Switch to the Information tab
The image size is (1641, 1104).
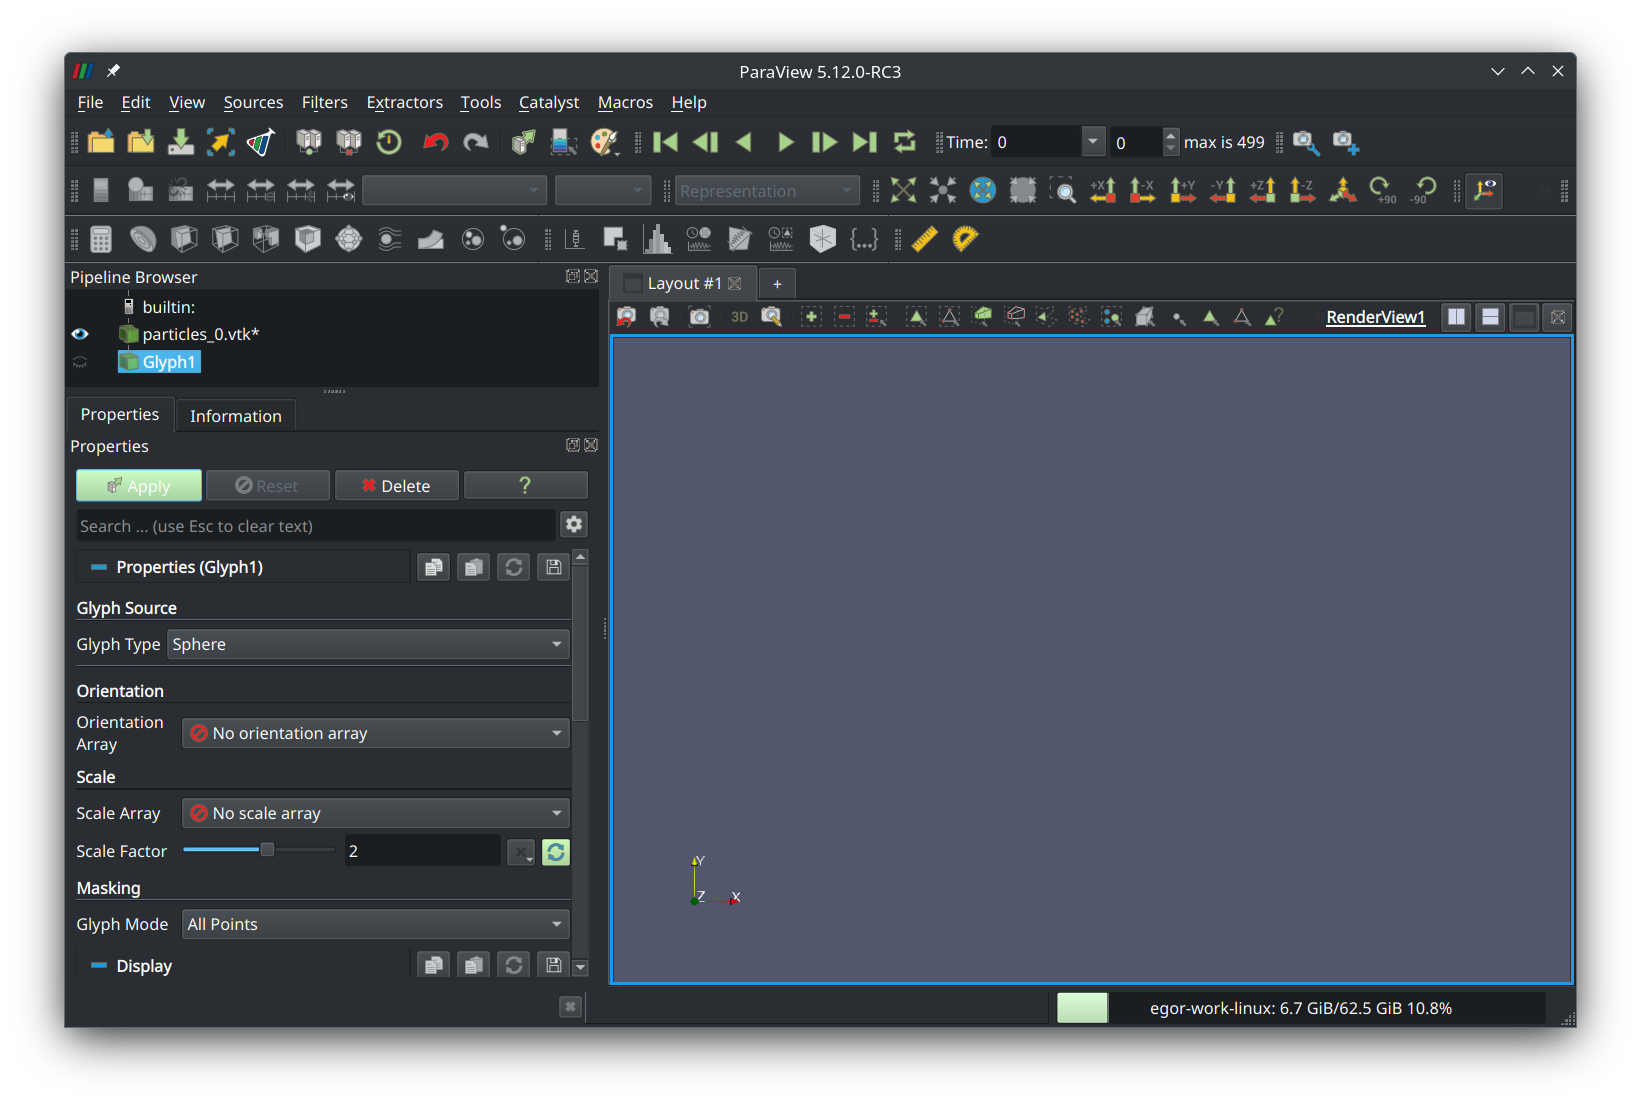236,416
